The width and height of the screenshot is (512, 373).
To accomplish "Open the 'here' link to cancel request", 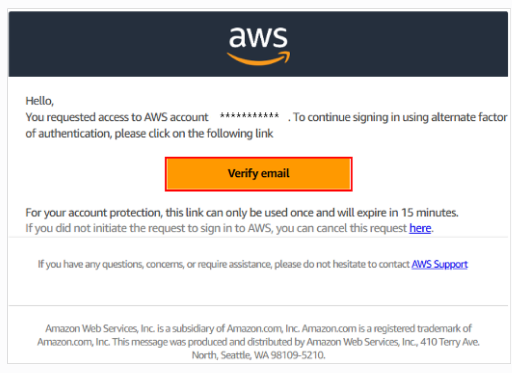I will coord(420,228).
